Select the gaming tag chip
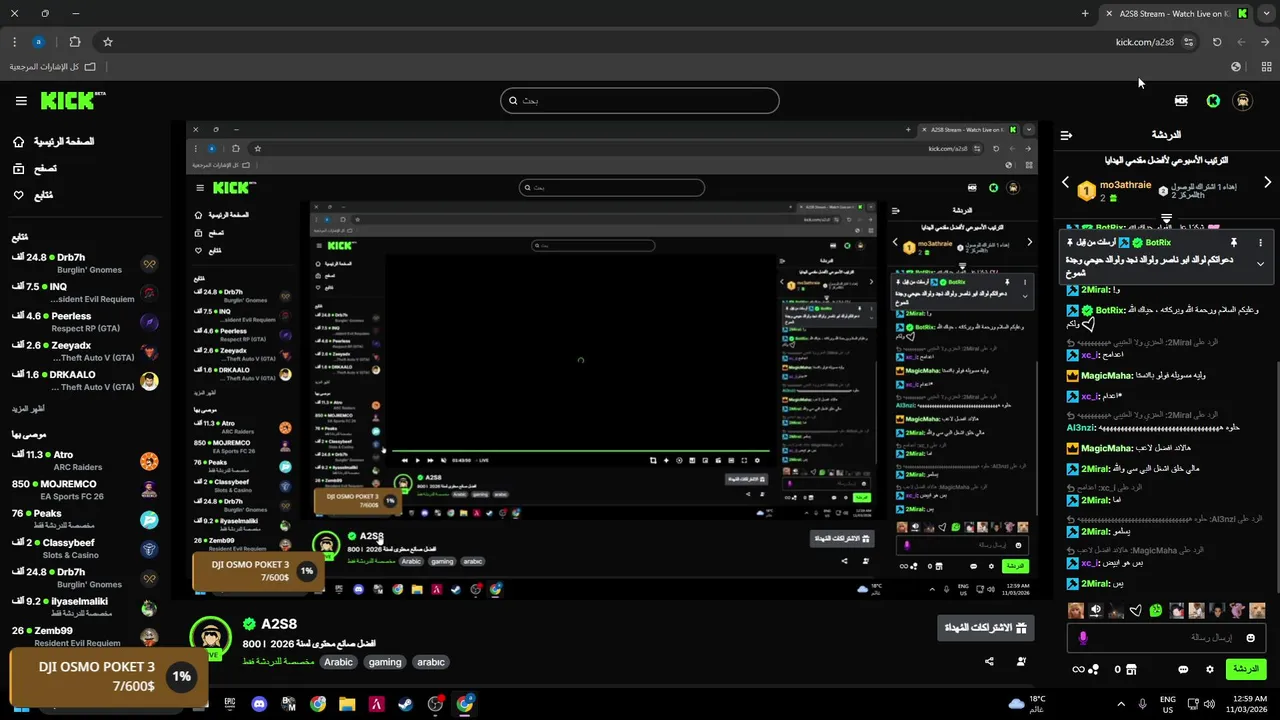 click(384, 662)
